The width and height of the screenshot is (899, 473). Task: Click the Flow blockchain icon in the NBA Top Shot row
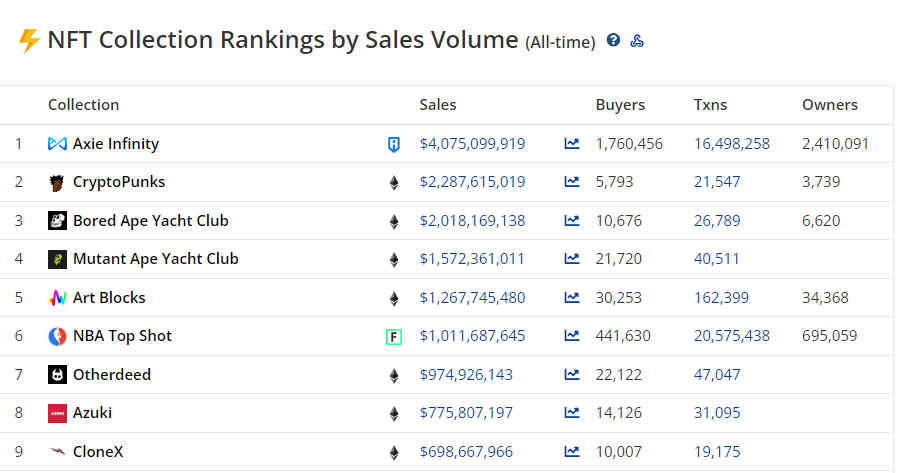click(394, 337)
